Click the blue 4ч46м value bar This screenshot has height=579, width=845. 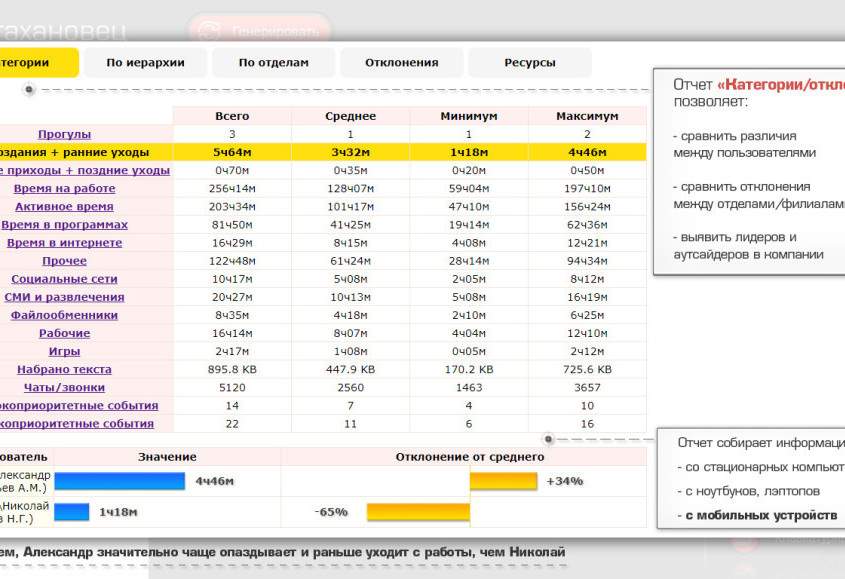coord(120,481)
